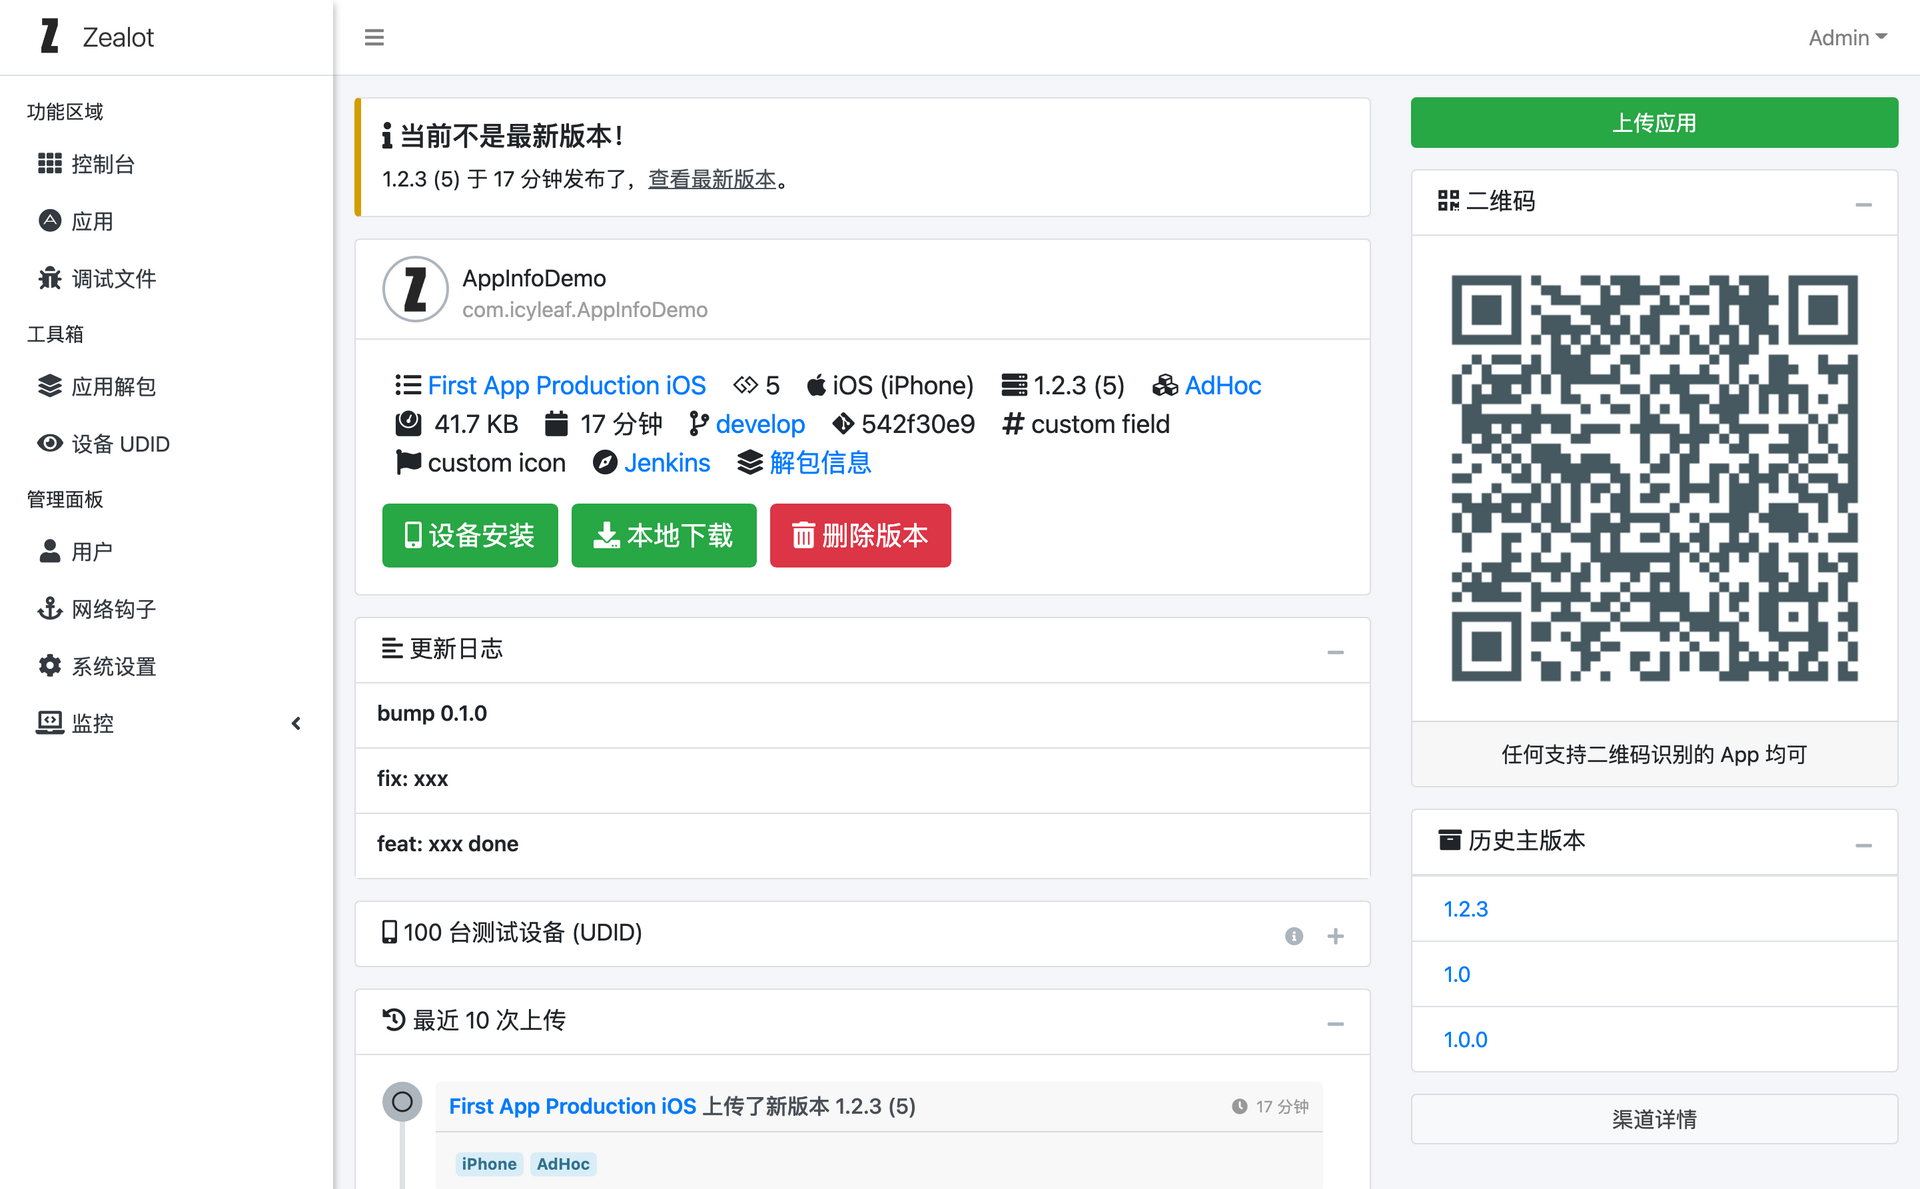
Task: Open First App Production iOS link
Action: pos(567,385)
